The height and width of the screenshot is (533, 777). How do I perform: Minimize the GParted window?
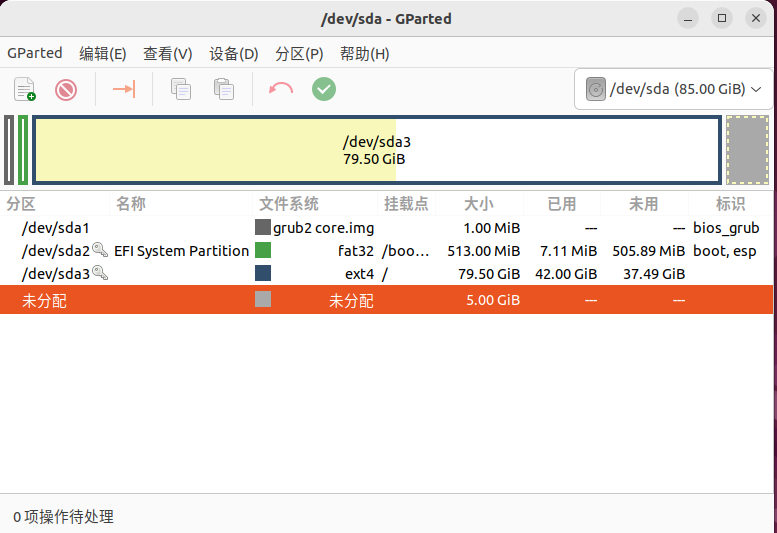(x=688, y=19)
